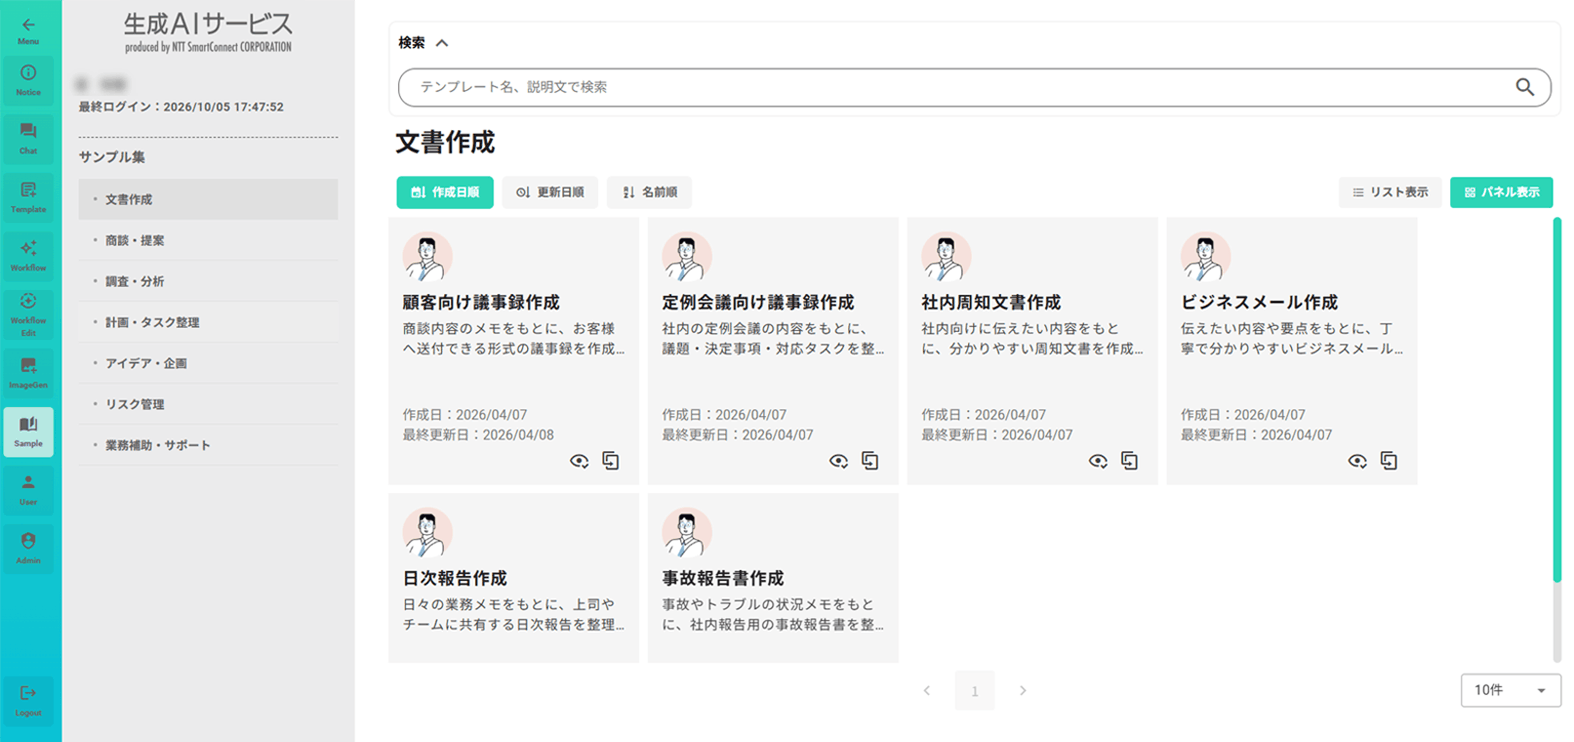Select 業務補助・サポート category

(208, 445)
